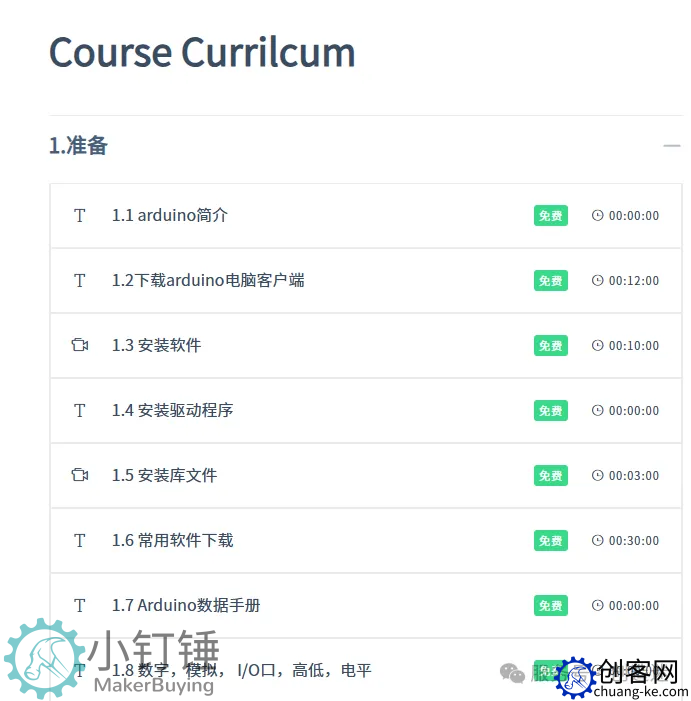Open lesson 1.8 数字，模拟，I/O口，高低，电平
691x701 pixels.
(241, 670)
